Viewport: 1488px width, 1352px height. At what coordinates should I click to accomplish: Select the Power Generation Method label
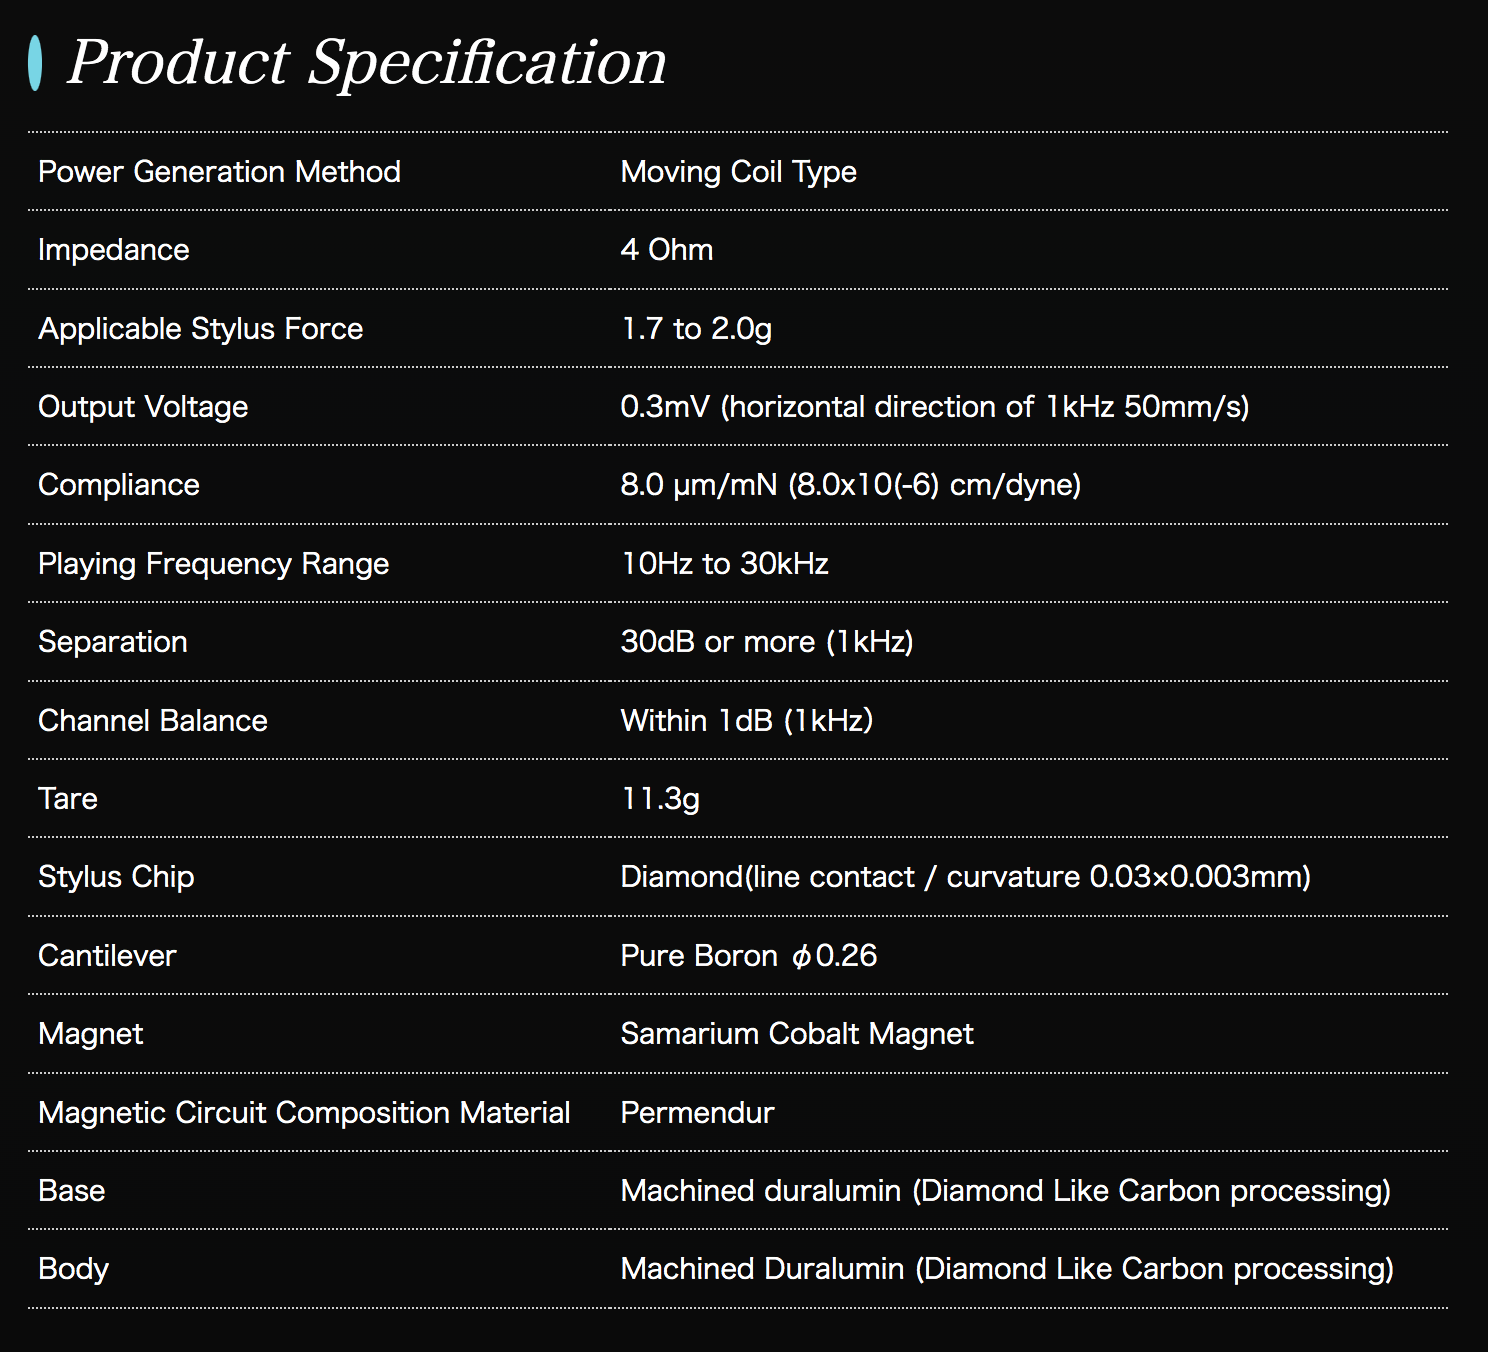[x=219, y=172]
